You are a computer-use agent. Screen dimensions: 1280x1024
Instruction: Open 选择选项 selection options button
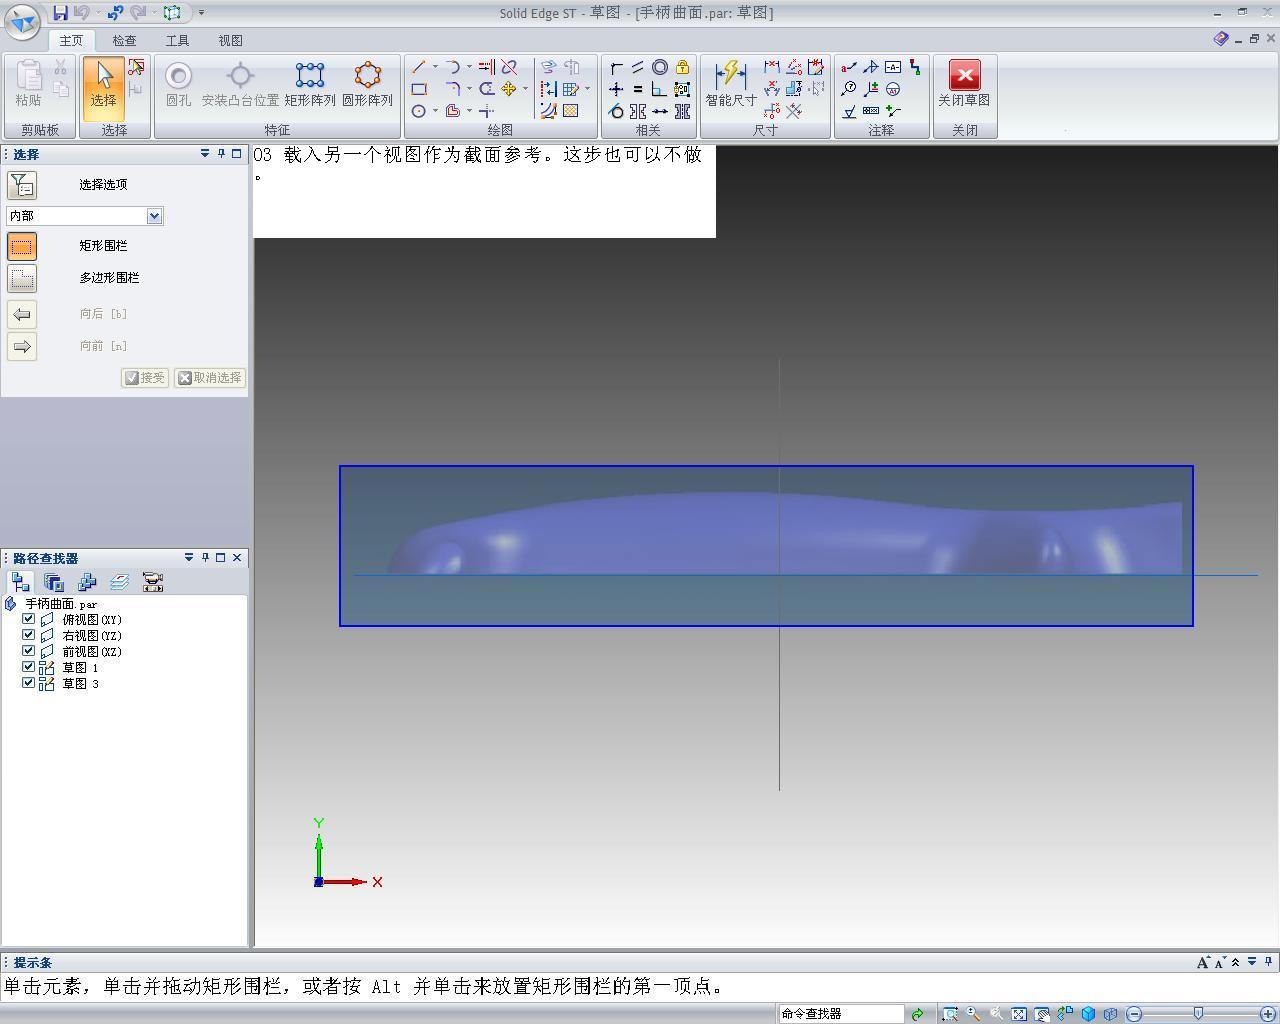pyautogui.click(x=22, y=185)
